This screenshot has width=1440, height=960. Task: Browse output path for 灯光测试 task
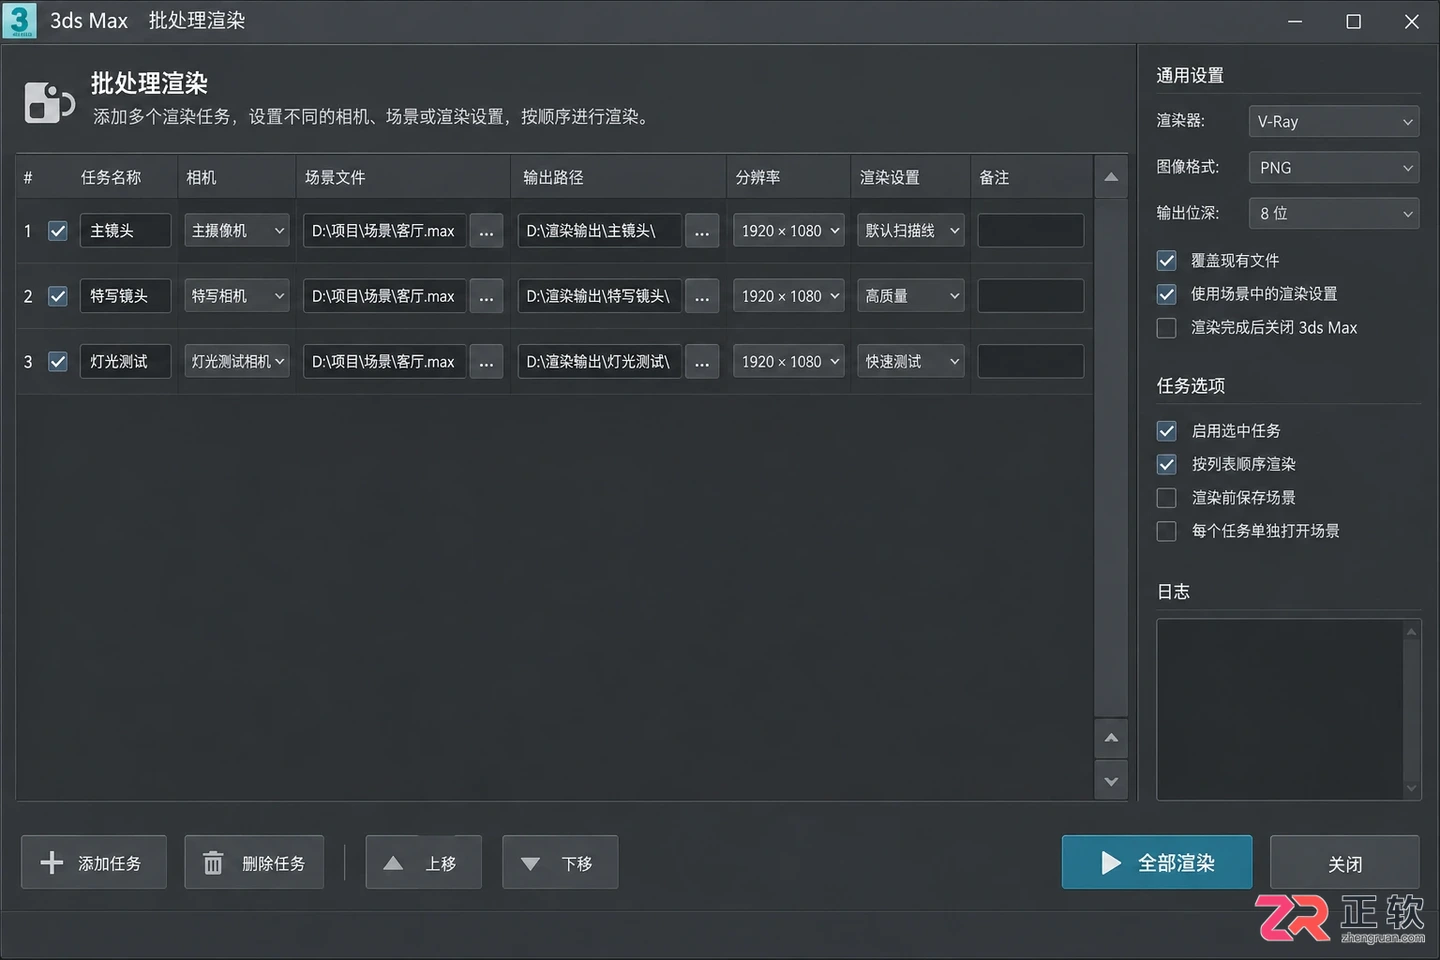coord(702,362)
